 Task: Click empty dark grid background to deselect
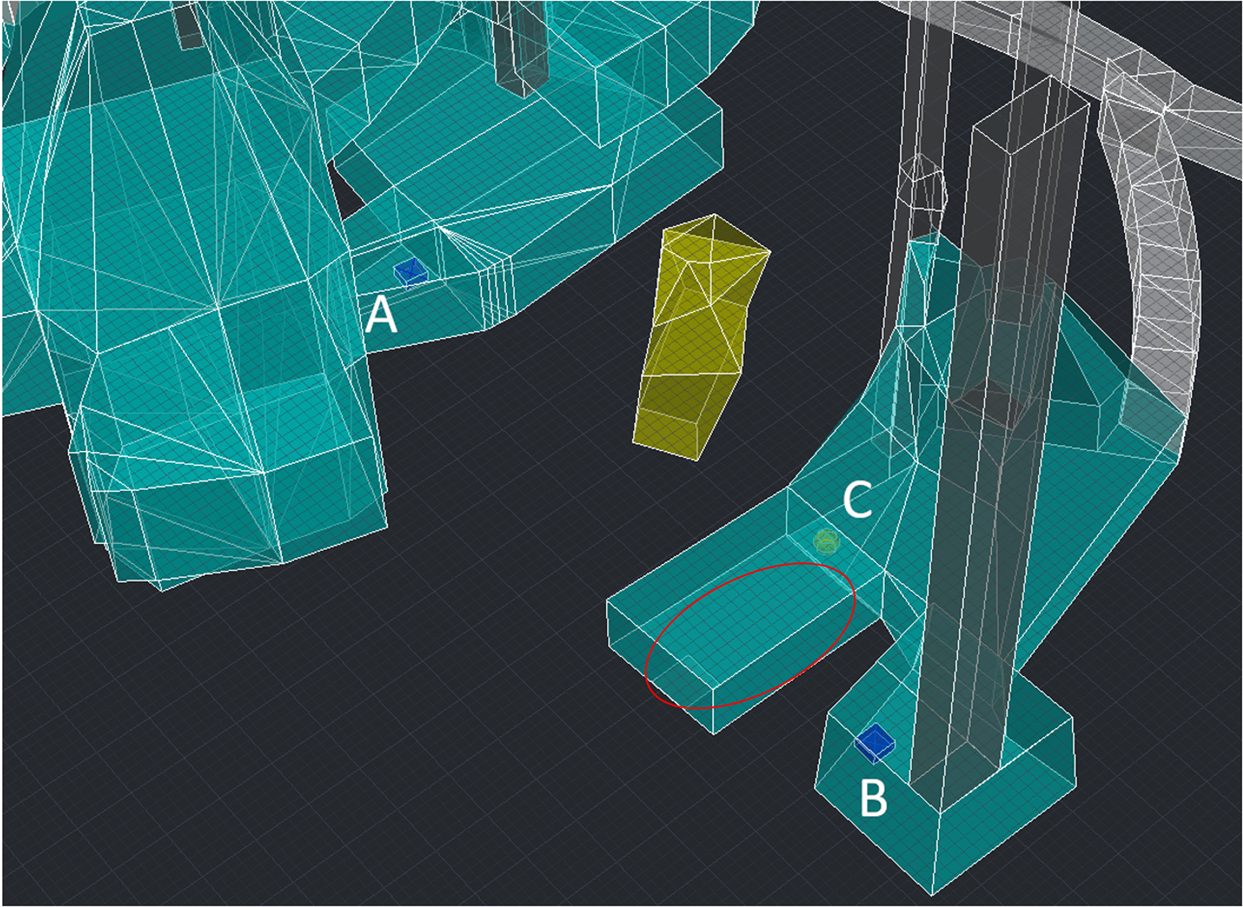coord(400,750)
